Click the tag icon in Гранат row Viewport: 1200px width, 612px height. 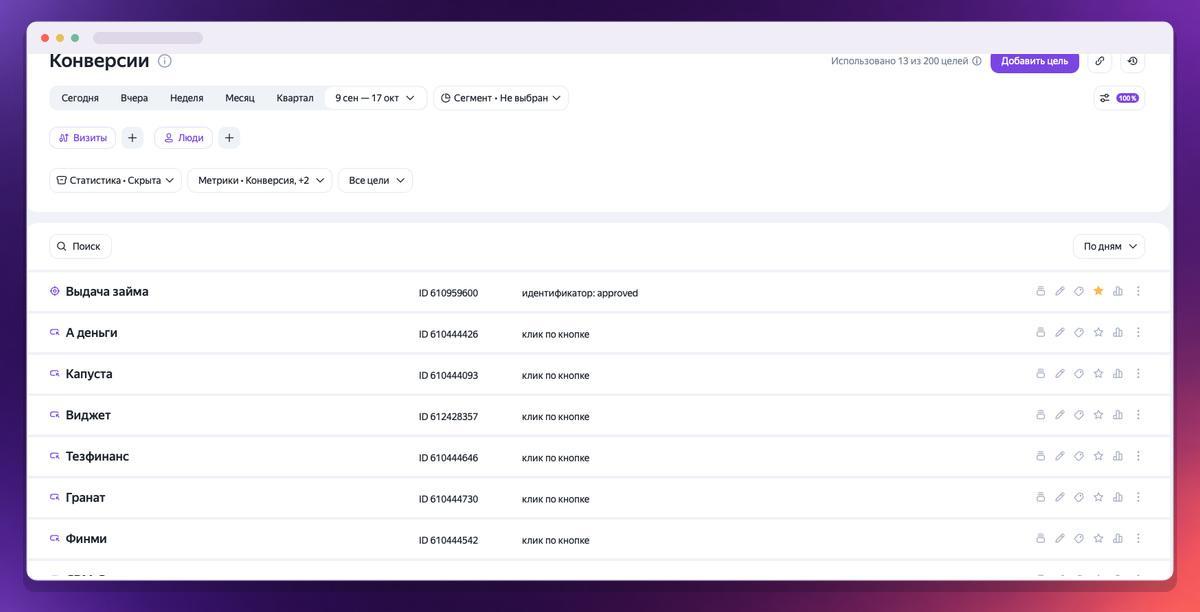point(1079,497)
